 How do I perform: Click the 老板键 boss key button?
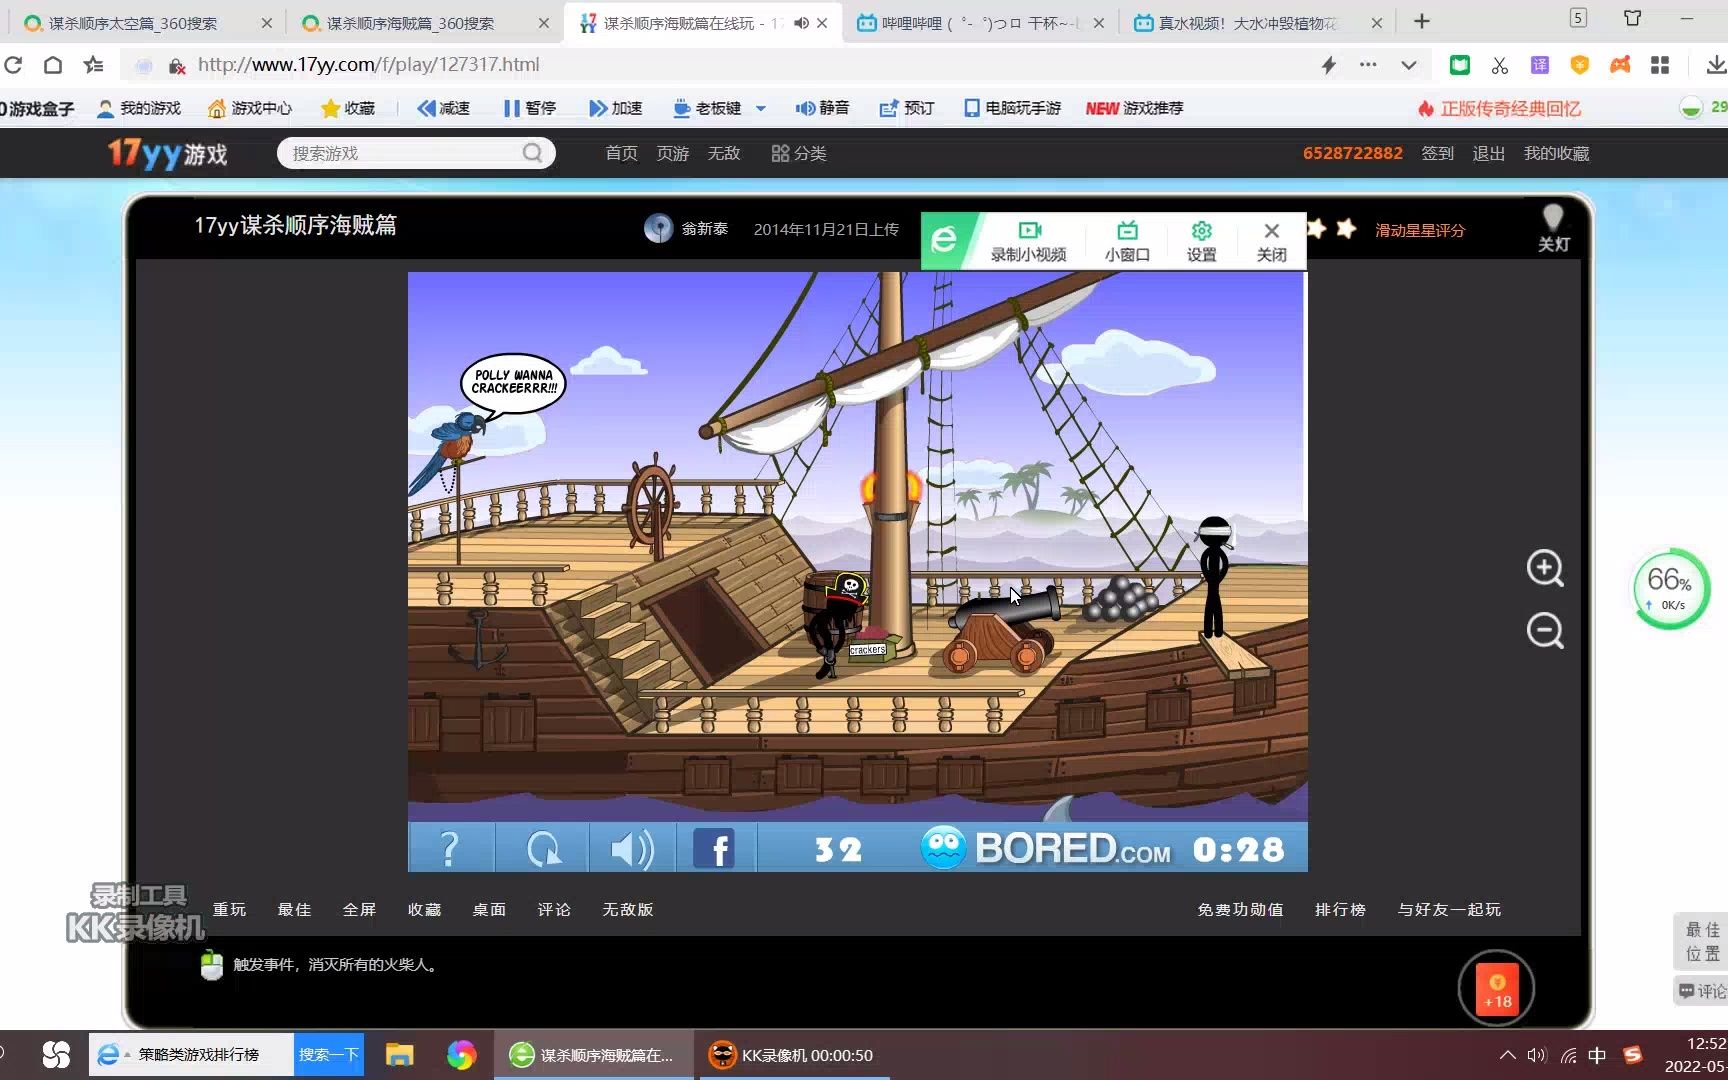(x=707, y=108)
